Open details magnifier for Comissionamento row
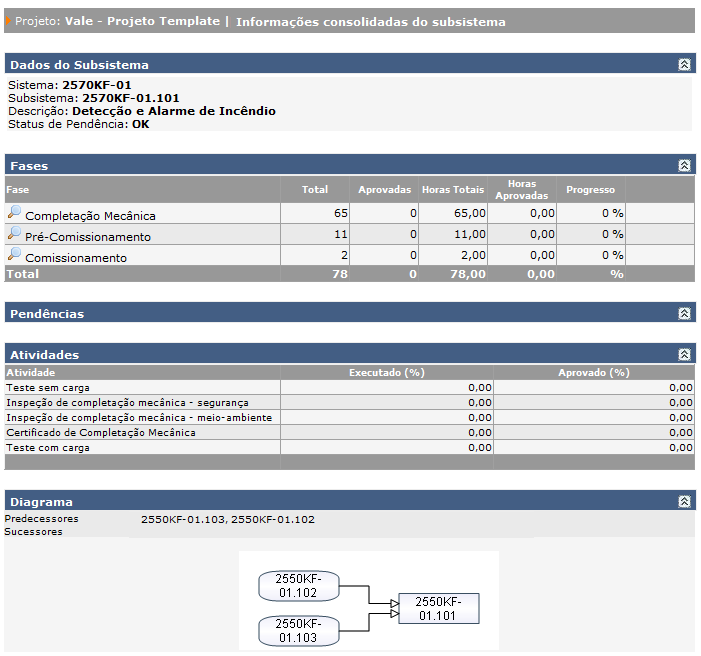This screenshot has height=656, width=701. 14,254
